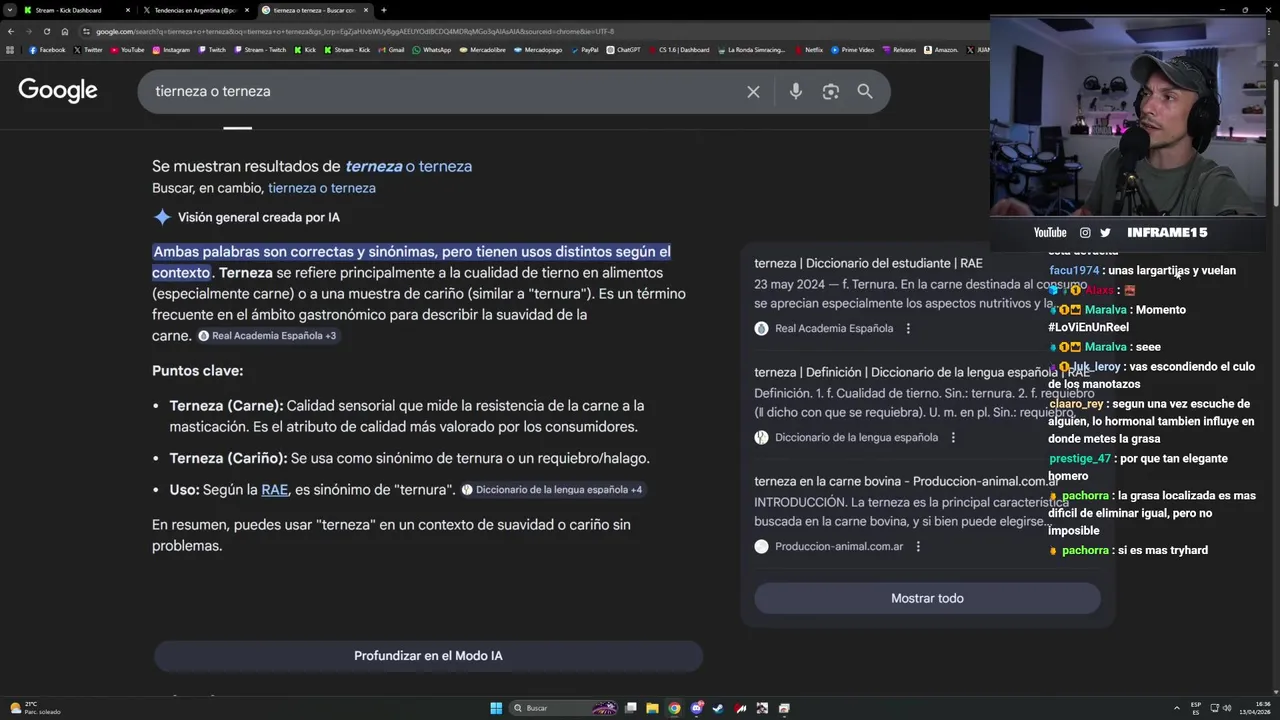Open the WhatsApp bookmark
Viewport: 1280px width, 720px height.
[432, 50]
